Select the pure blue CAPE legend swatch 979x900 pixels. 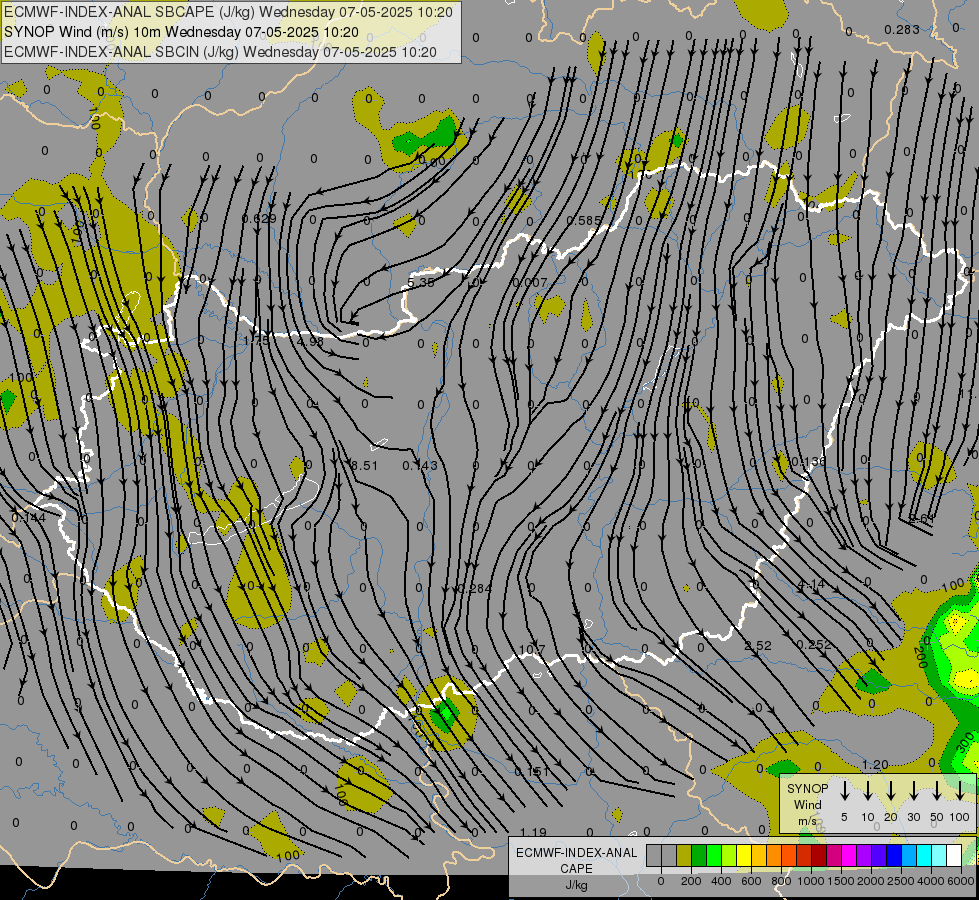point(893,855)
